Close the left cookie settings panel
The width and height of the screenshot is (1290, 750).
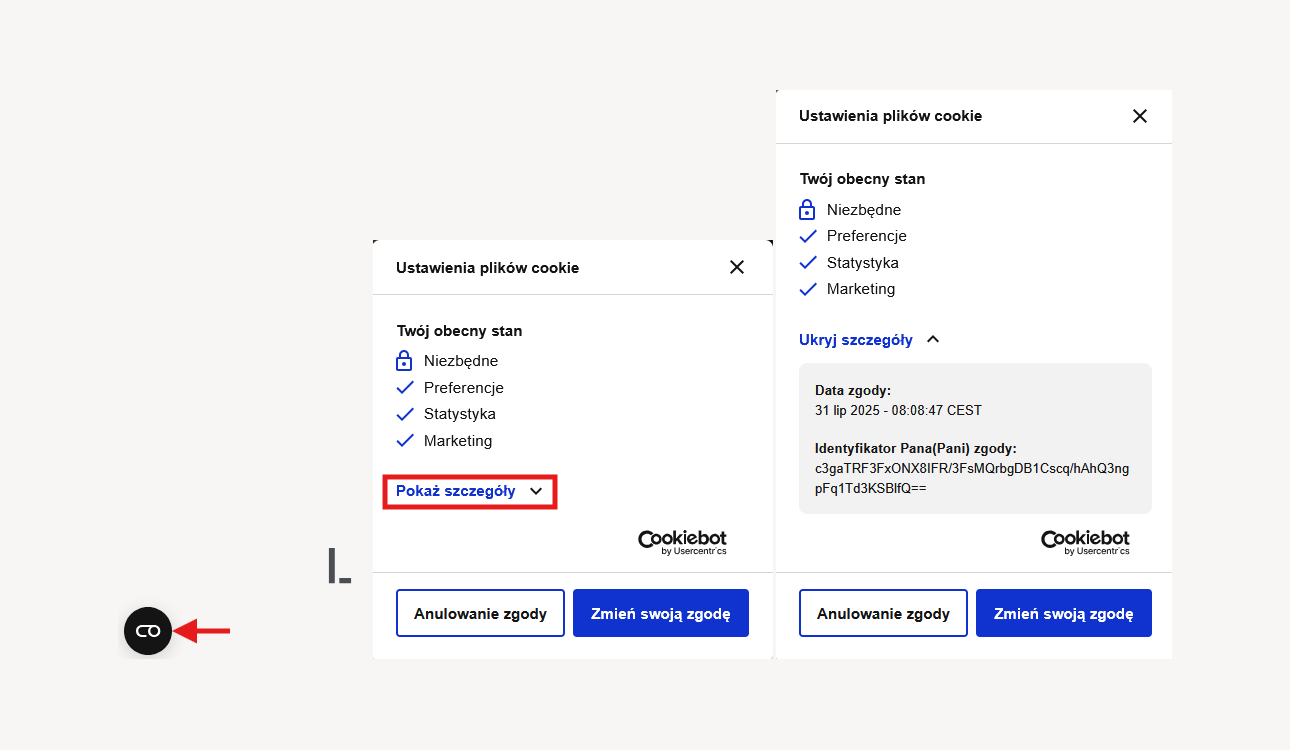[737, 267]
